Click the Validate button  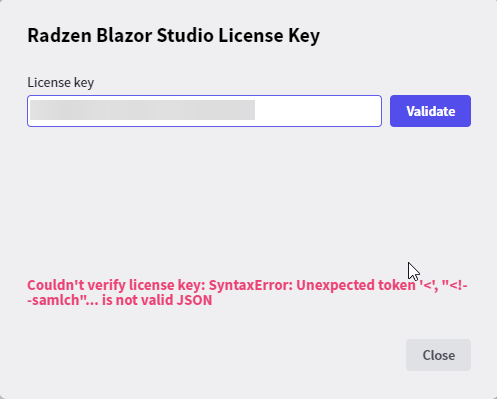coord(430,111)
